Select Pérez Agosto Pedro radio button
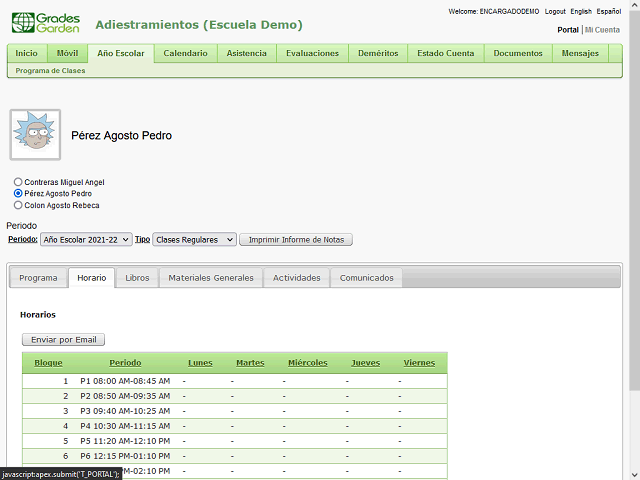 coord(18,193)
